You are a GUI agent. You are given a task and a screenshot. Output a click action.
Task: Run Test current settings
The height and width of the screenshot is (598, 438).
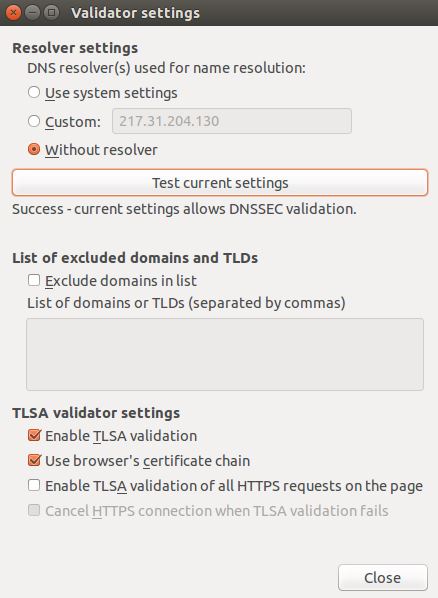click(x=220, y=183)
